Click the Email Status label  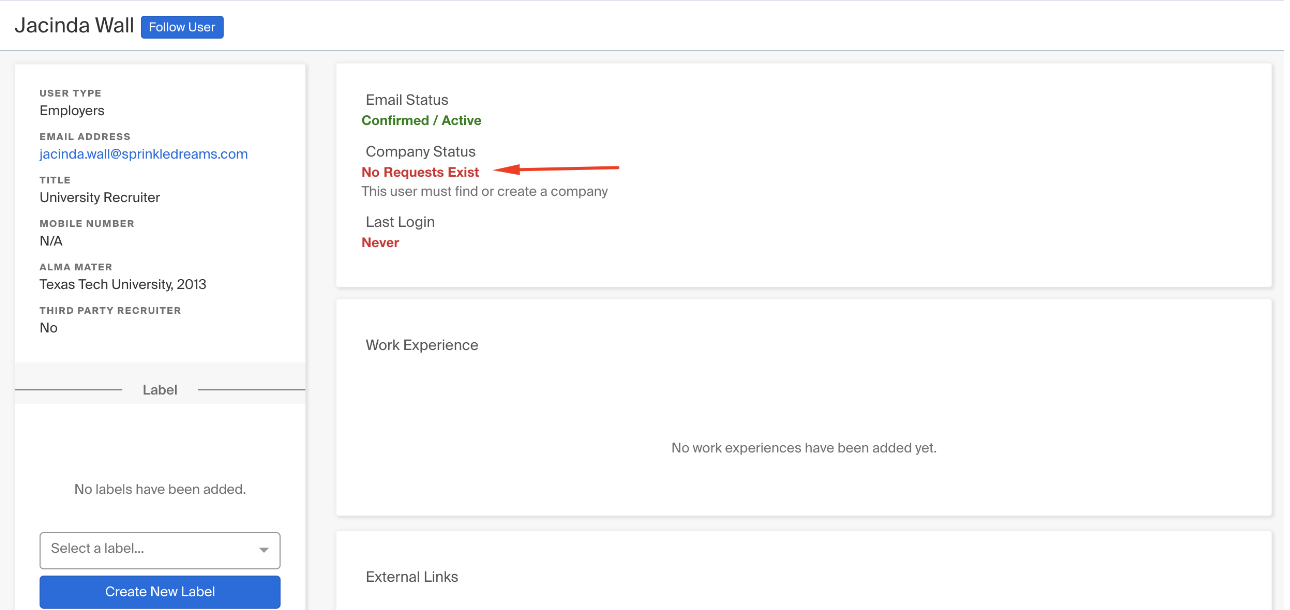tap(407, 100)
